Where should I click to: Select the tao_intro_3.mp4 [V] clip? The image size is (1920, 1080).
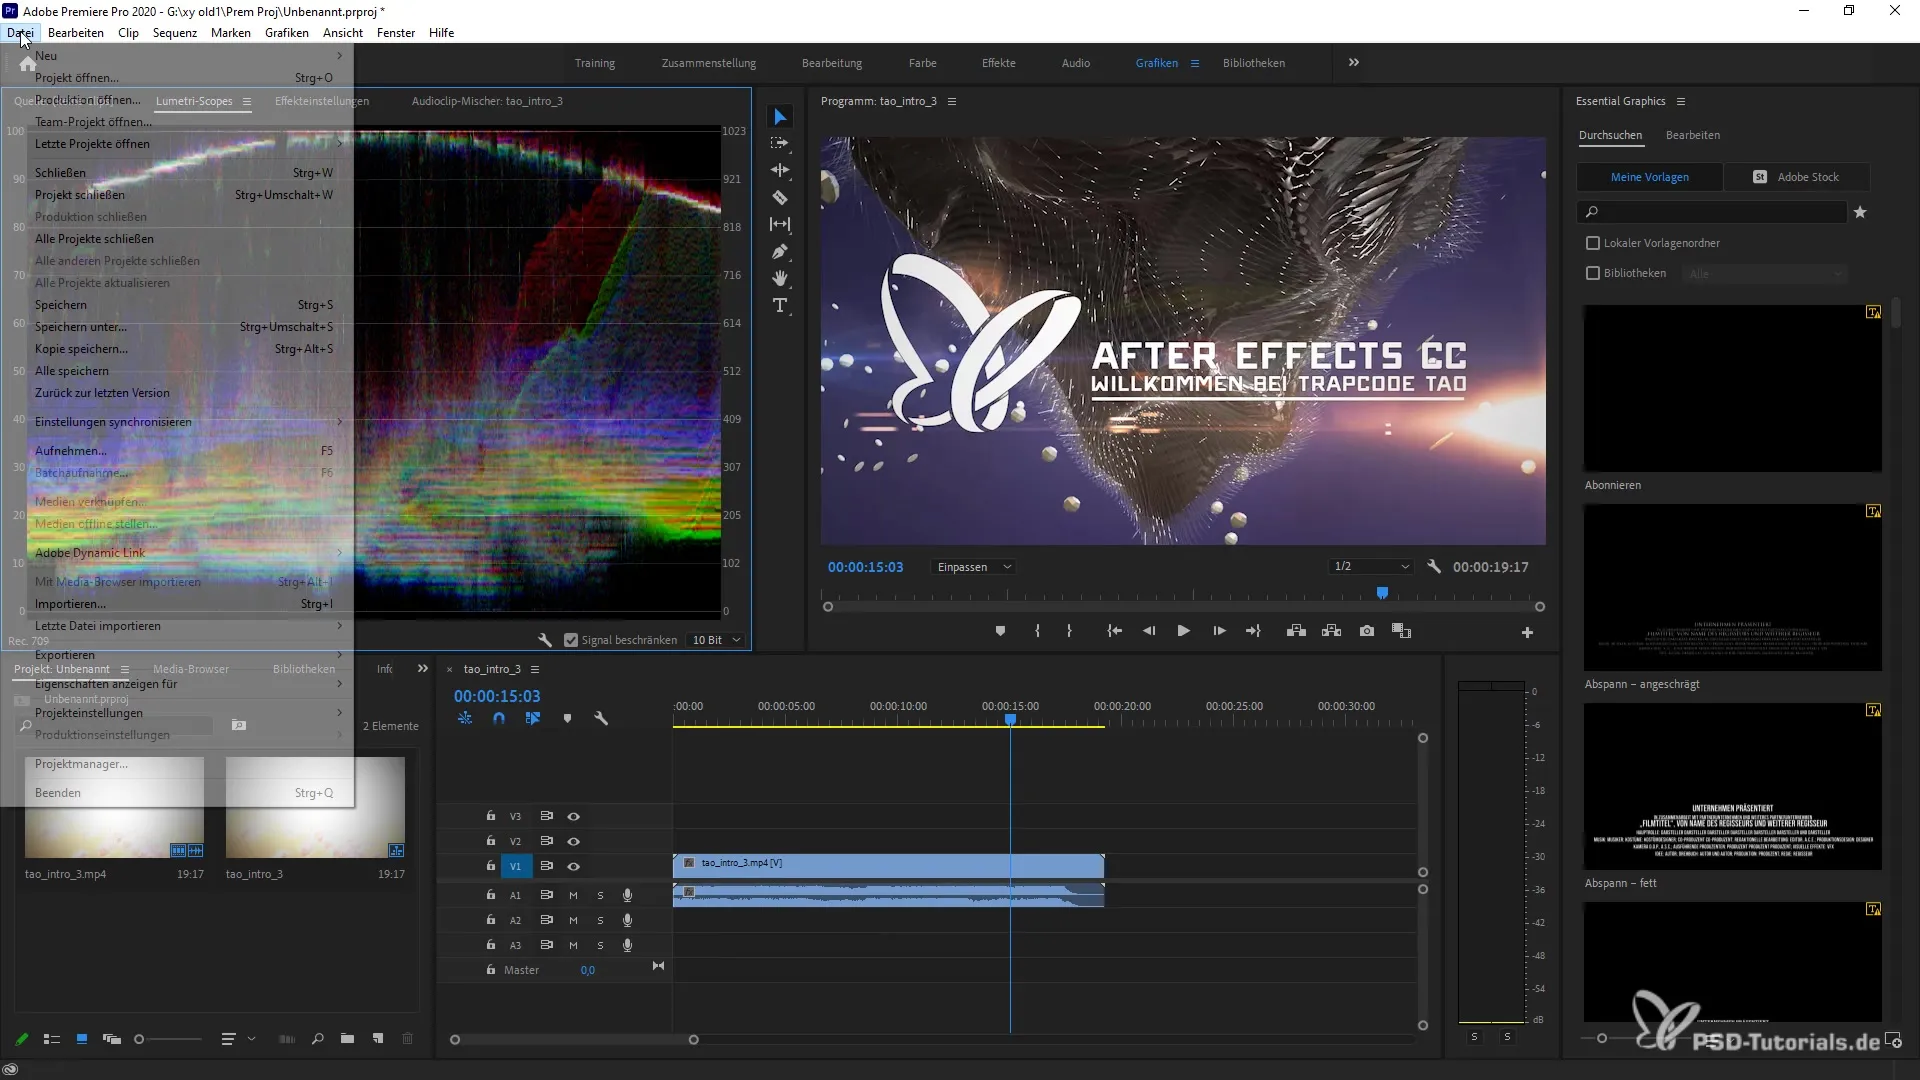coord(888,865)
